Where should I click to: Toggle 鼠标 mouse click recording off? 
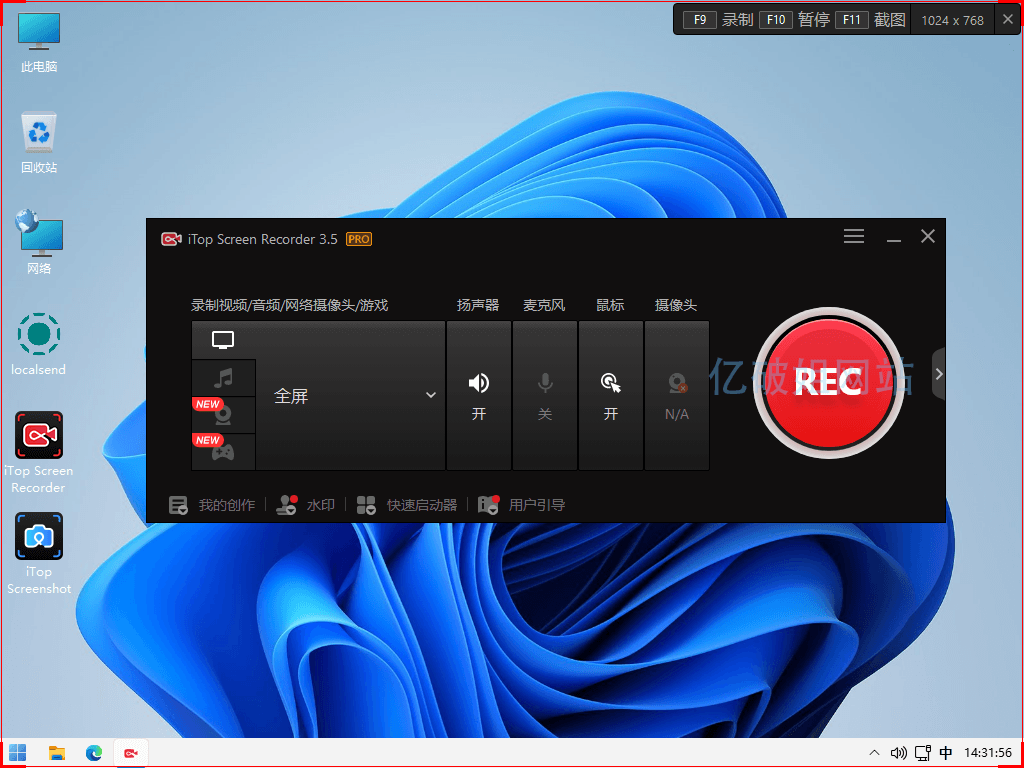coord(610,393)
